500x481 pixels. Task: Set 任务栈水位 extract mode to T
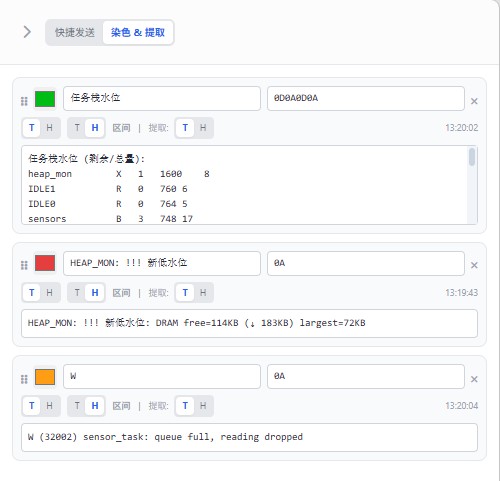(x=185, y=128)
